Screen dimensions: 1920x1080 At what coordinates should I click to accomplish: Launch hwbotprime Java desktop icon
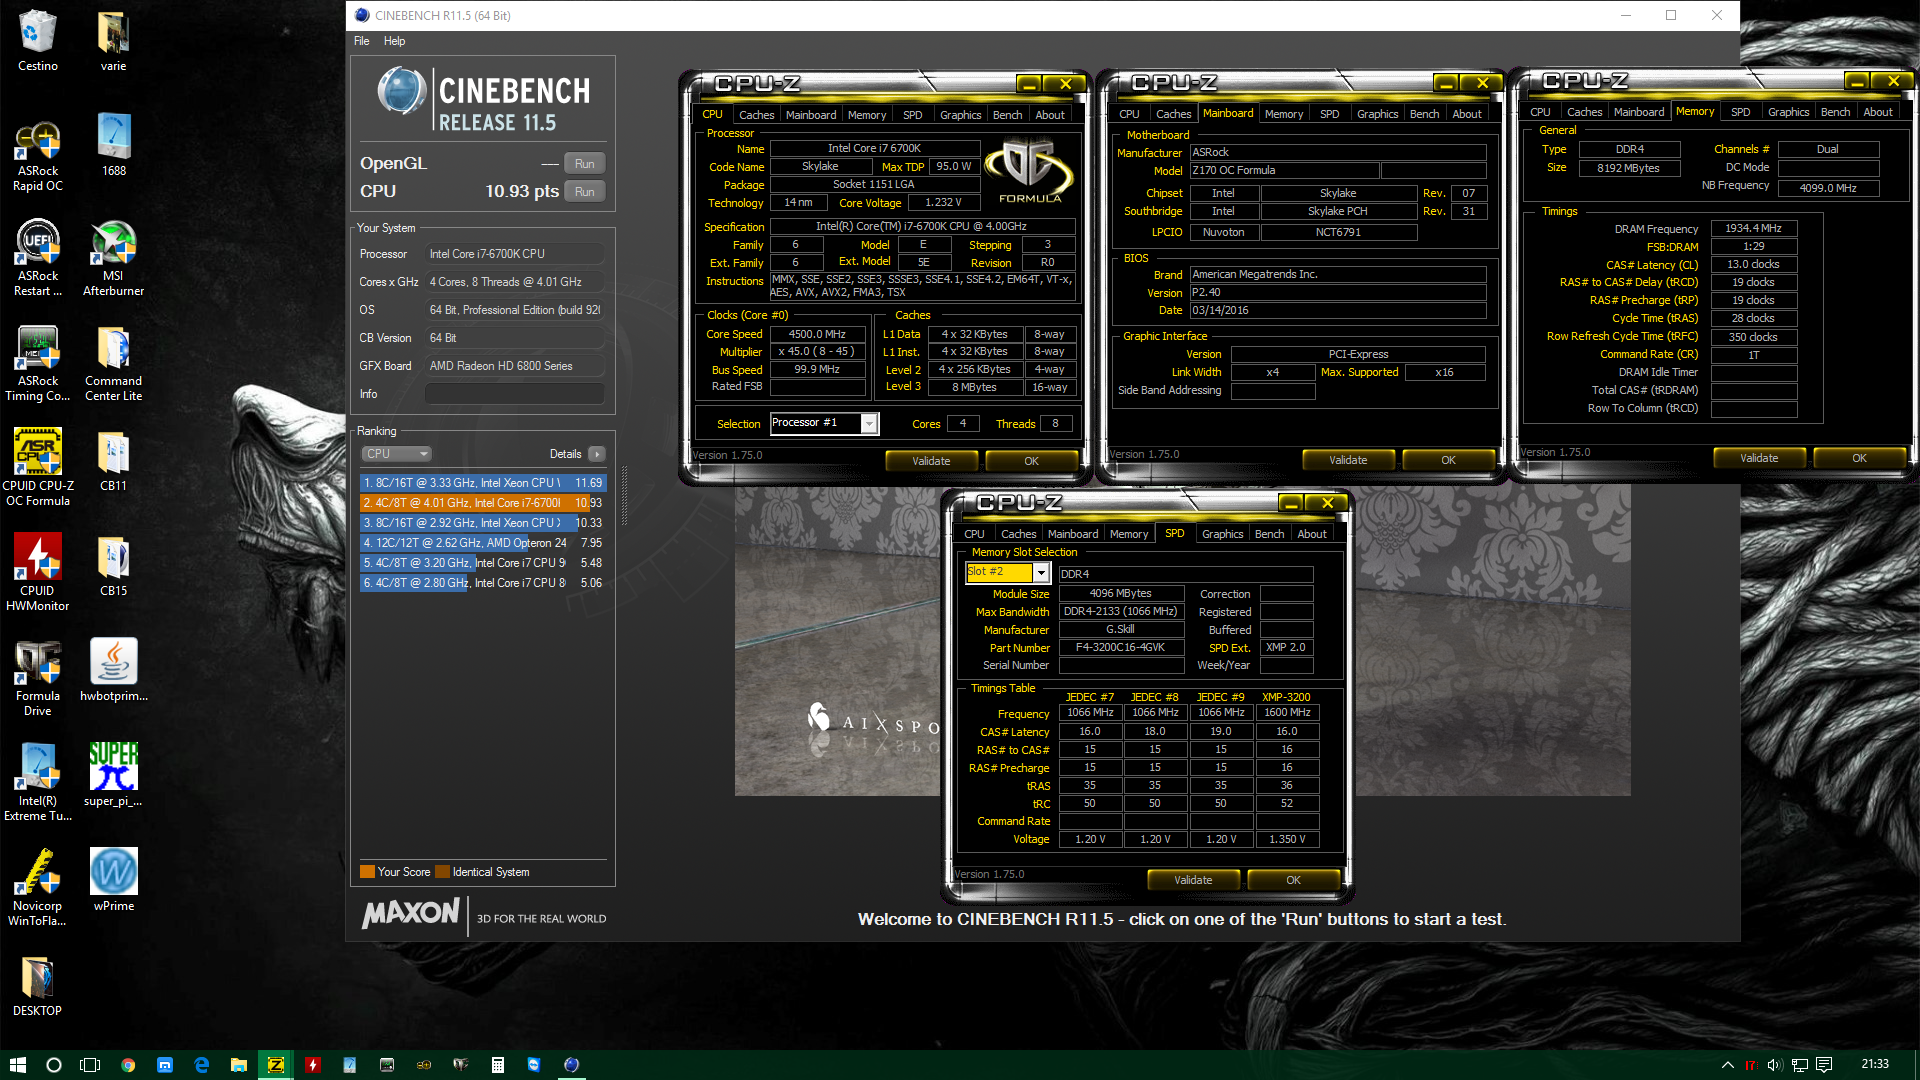[x=113, y=670]
